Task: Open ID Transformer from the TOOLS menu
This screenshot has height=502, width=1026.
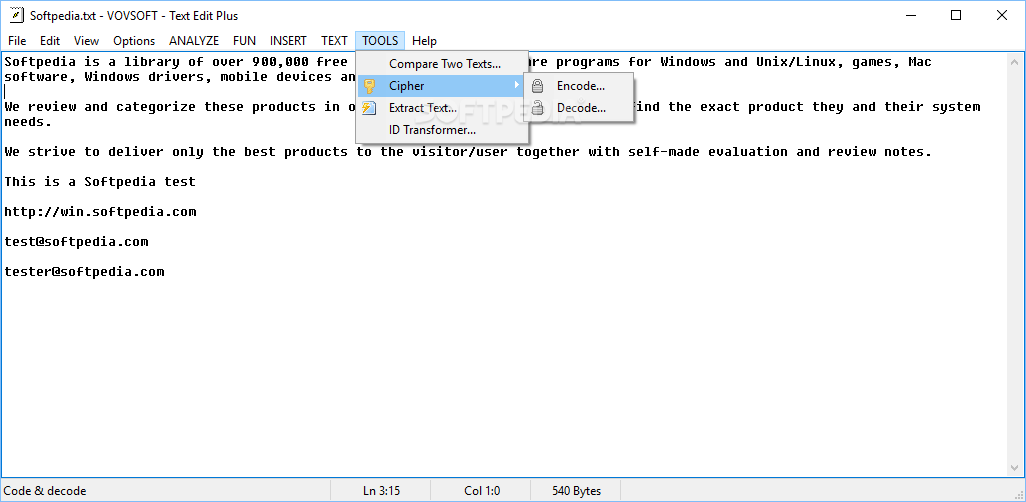Action: click(x=442, y=130)
